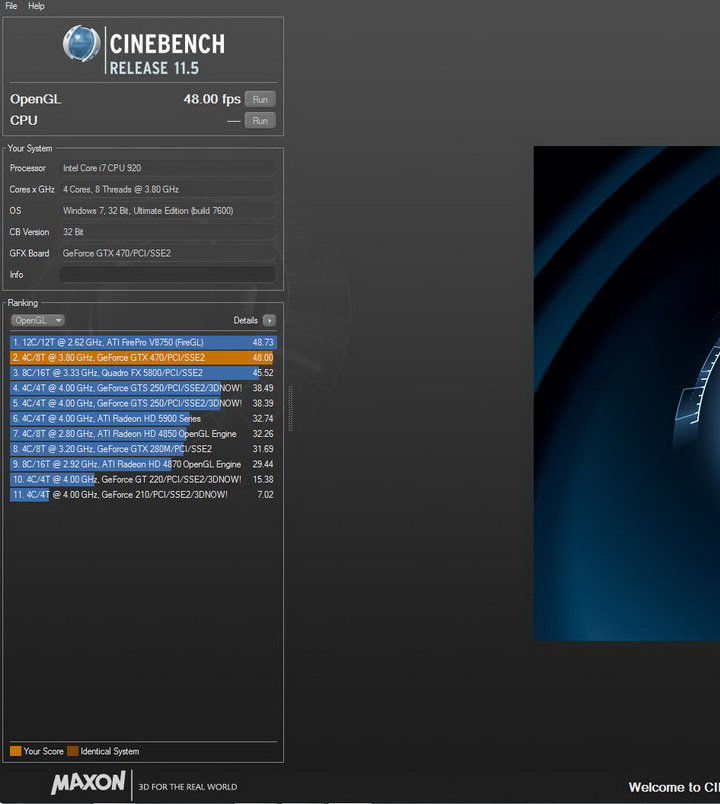Click the blue render preview image
Viewport: 720px width, 804px height.
click(627, 393)
